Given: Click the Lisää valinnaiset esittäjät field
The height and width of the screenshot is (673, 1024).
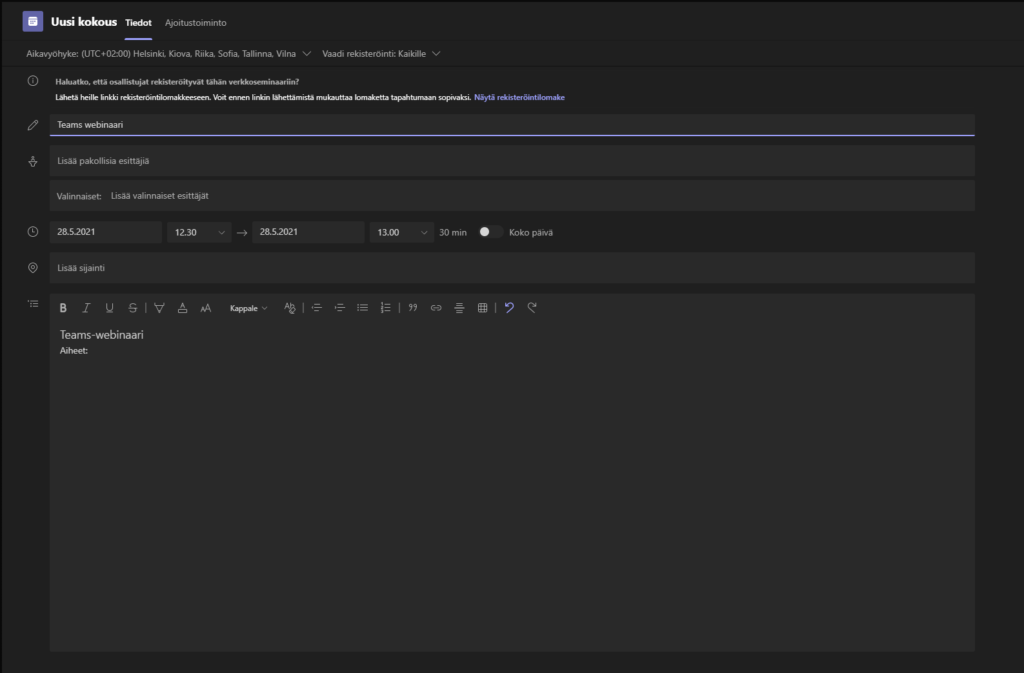Looking at the screenshot, I should point(512,196).
